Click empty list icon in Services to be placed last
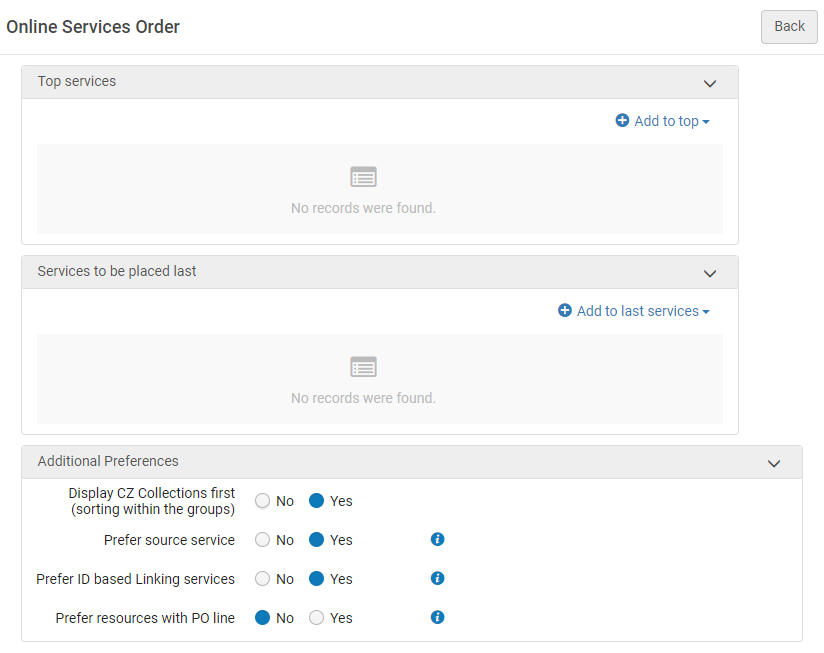 363,368
